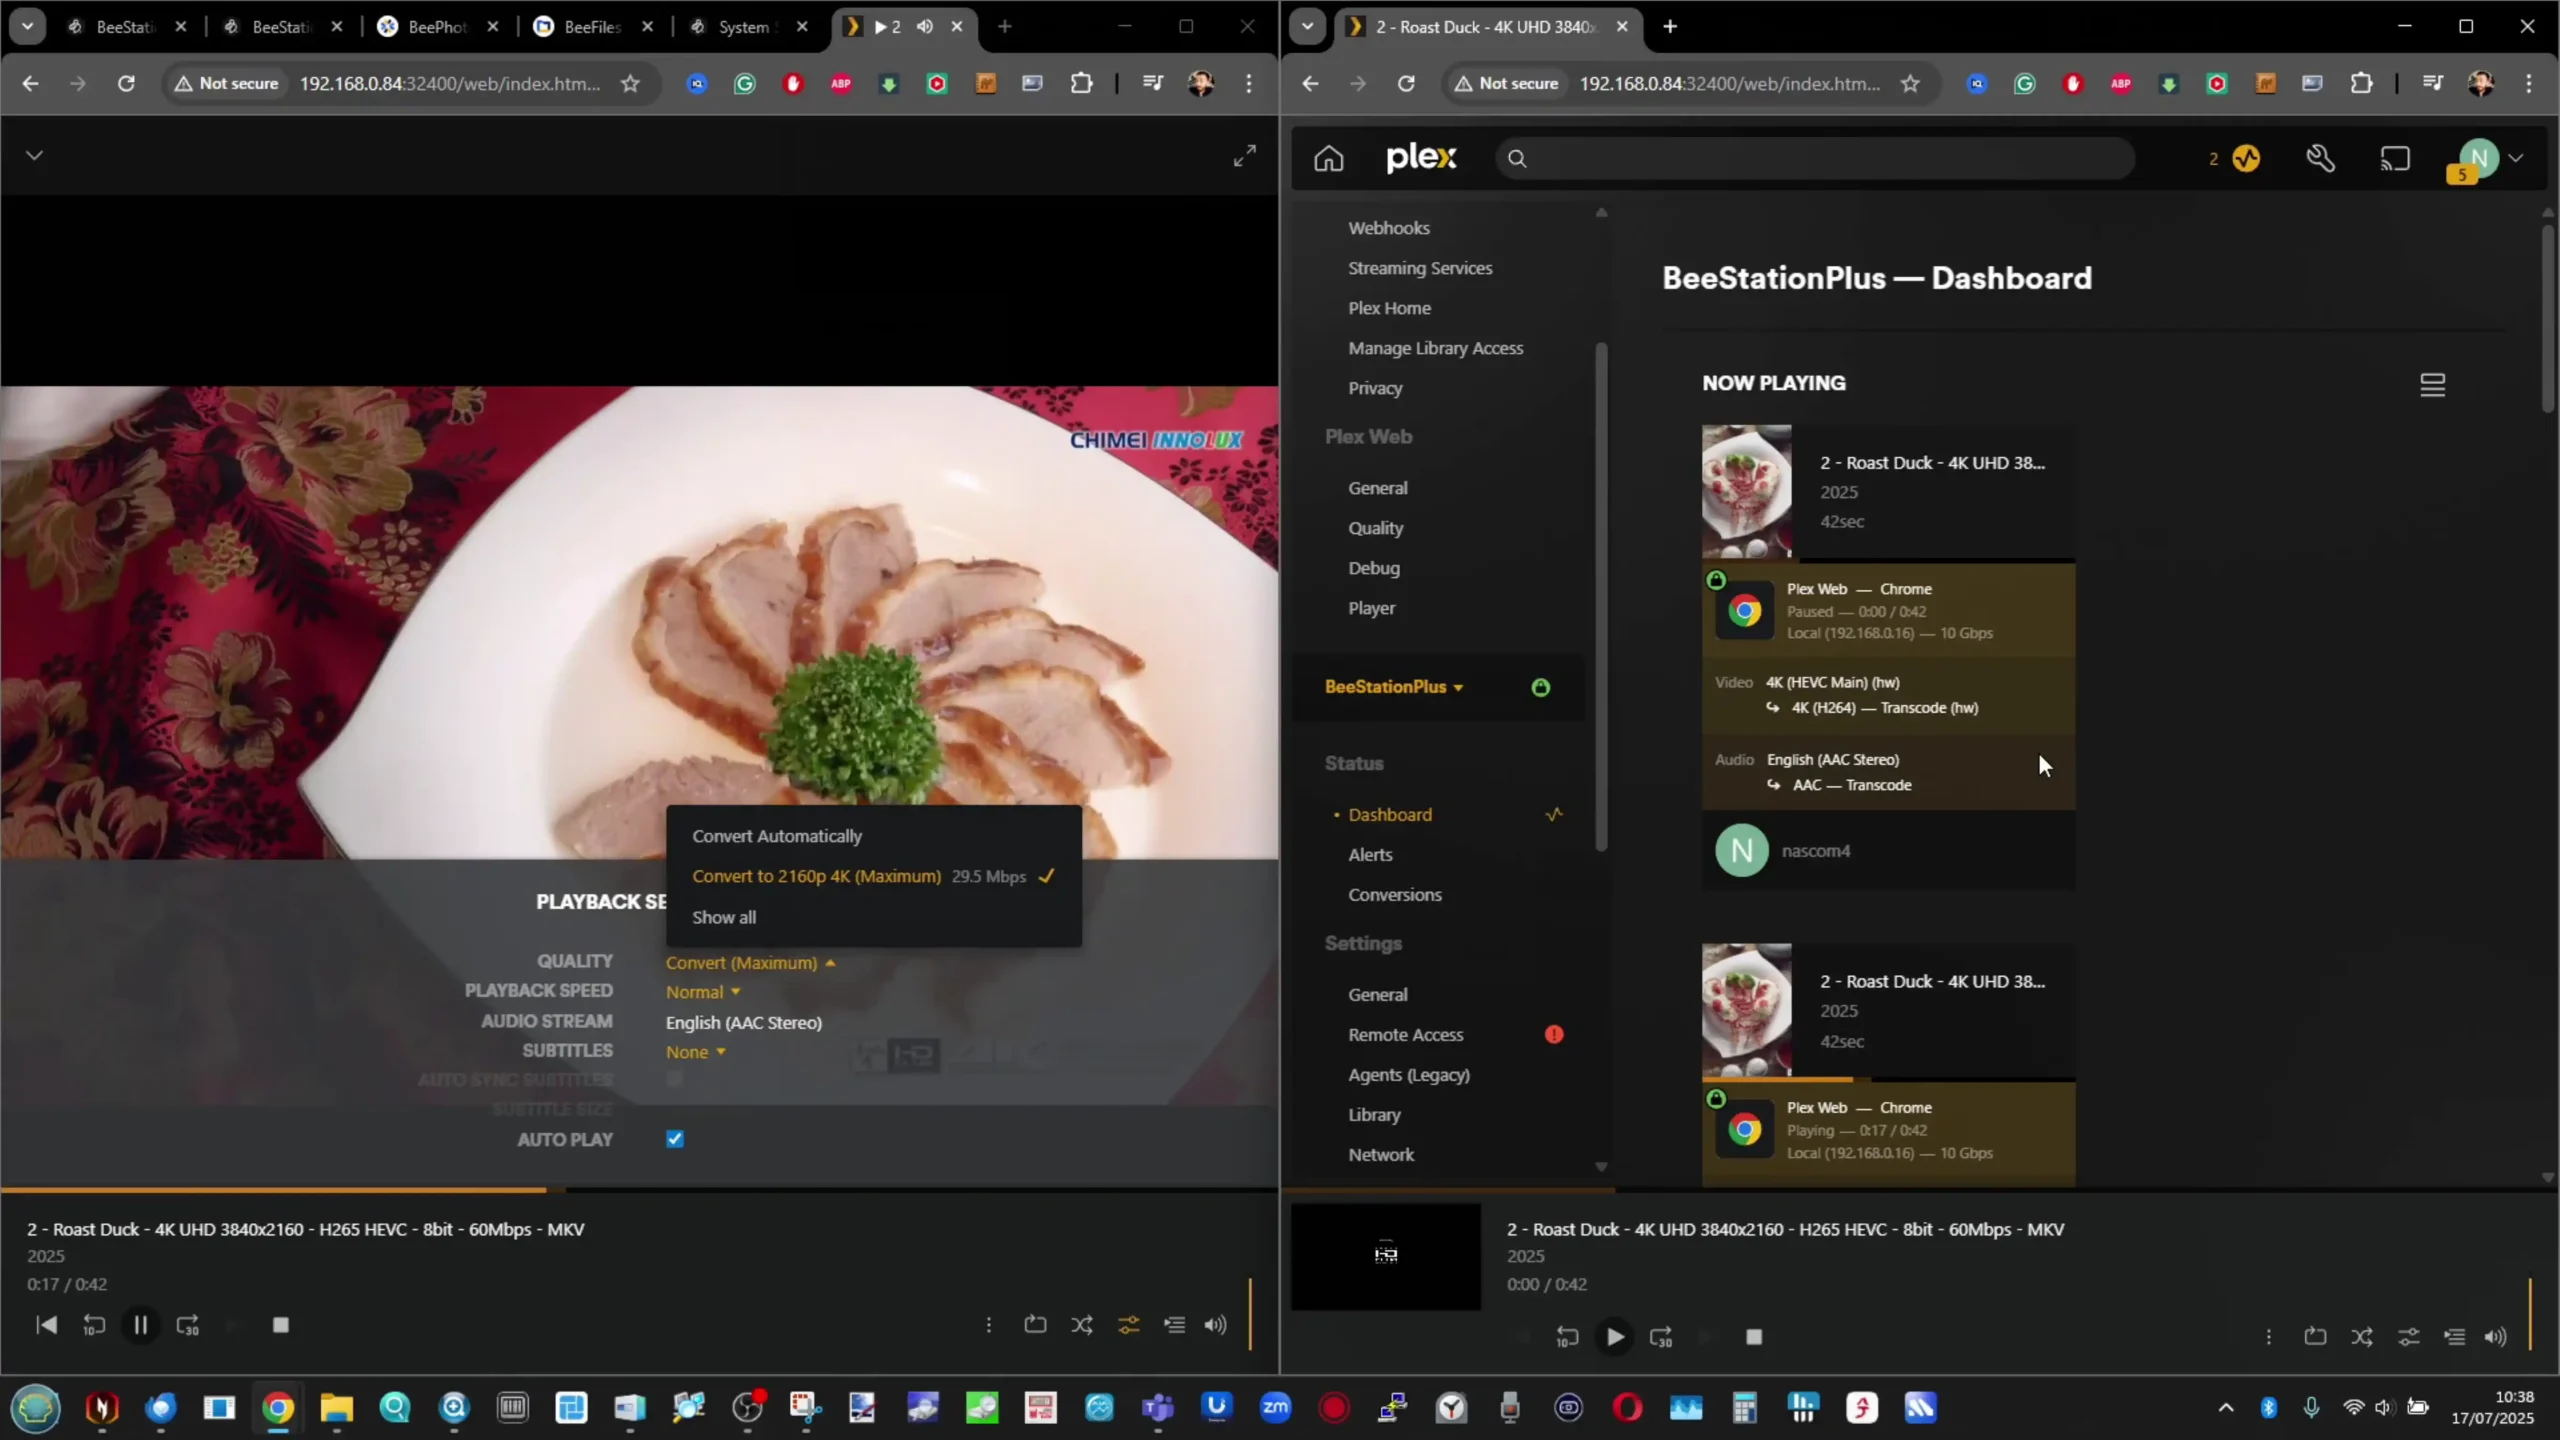The image size is (2560, 1440).
Task: Switch to System browser tab
Action: click(x=748, y=27)
